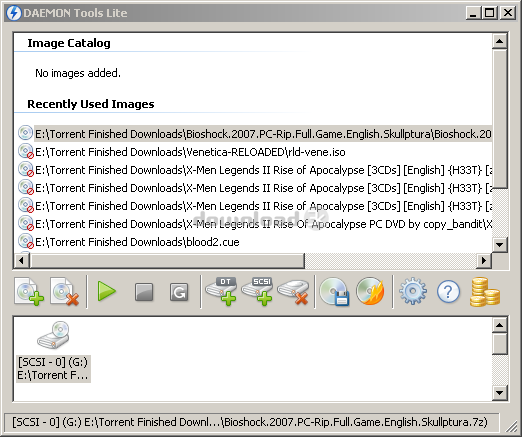The height and width of the screenshot is (437, 522).
Task: Click the gold coins license icon
Action: click(x=485, y=292)
